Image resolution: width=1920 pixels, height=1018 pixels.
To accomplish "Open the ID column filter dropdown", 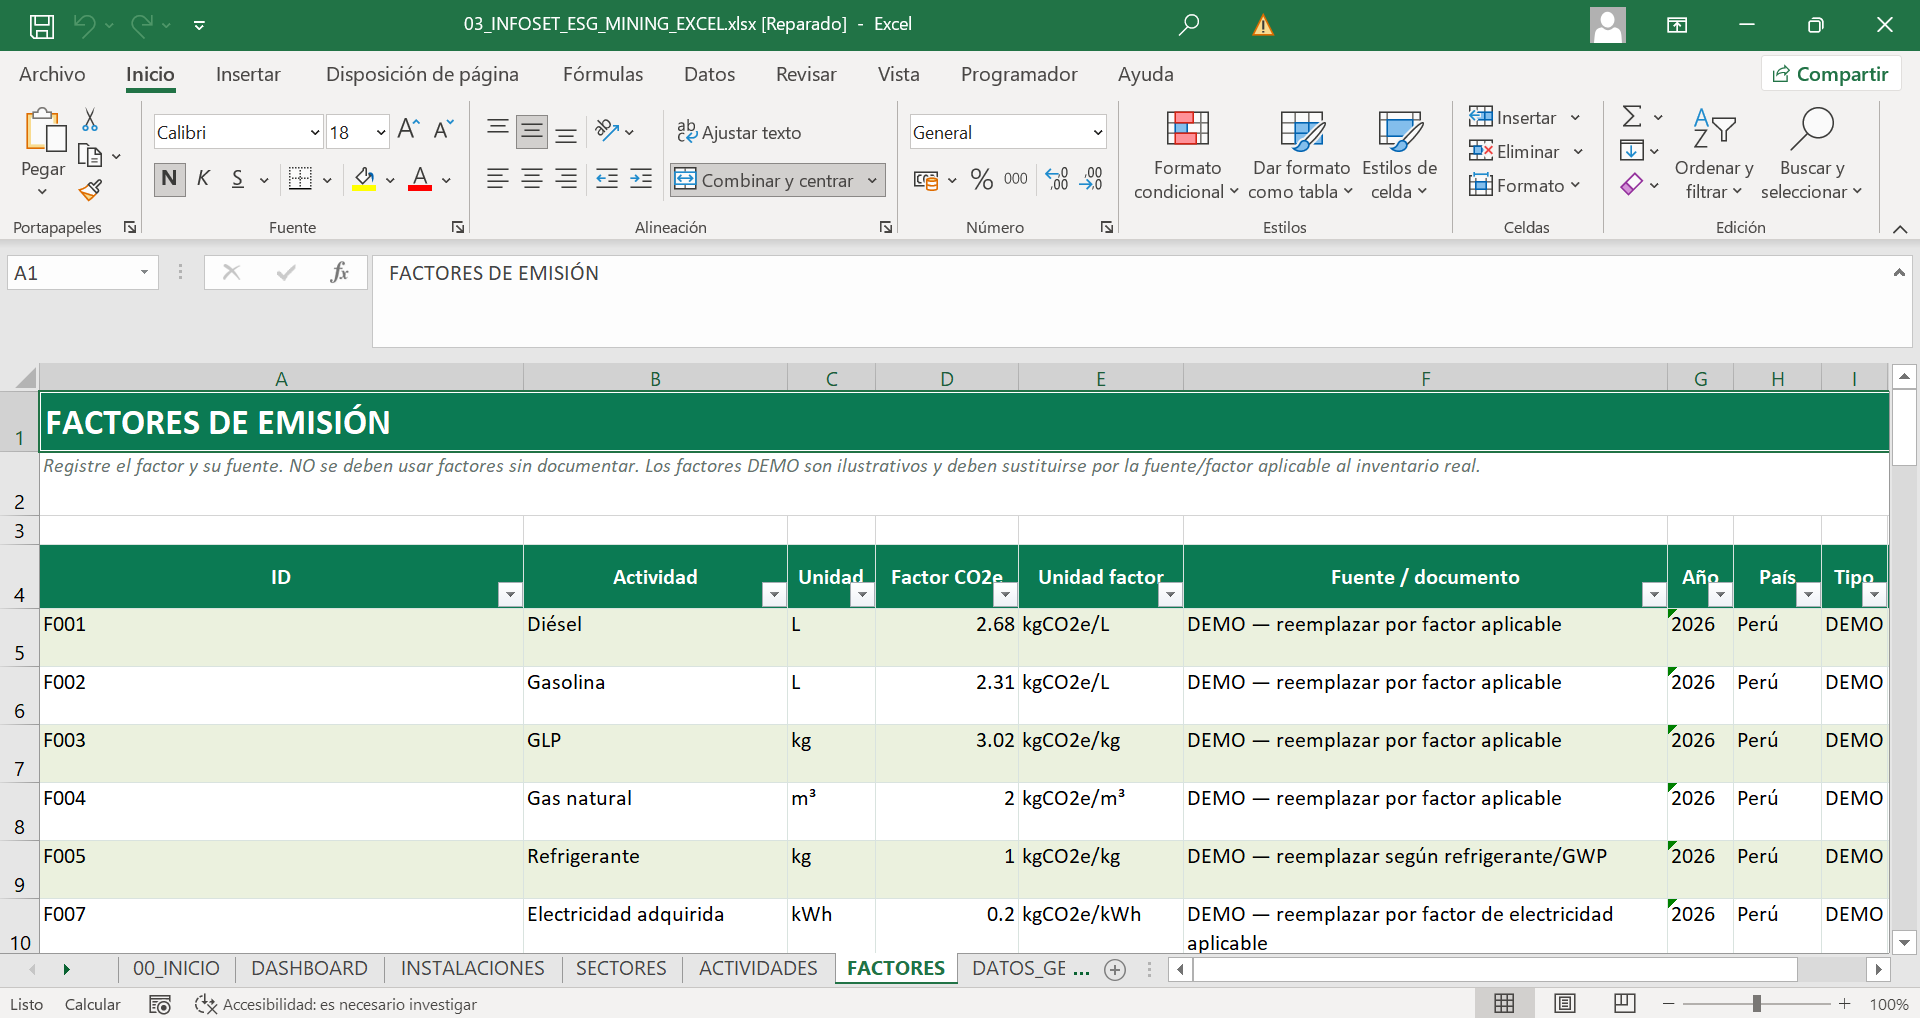I will [x=510, y=595].
